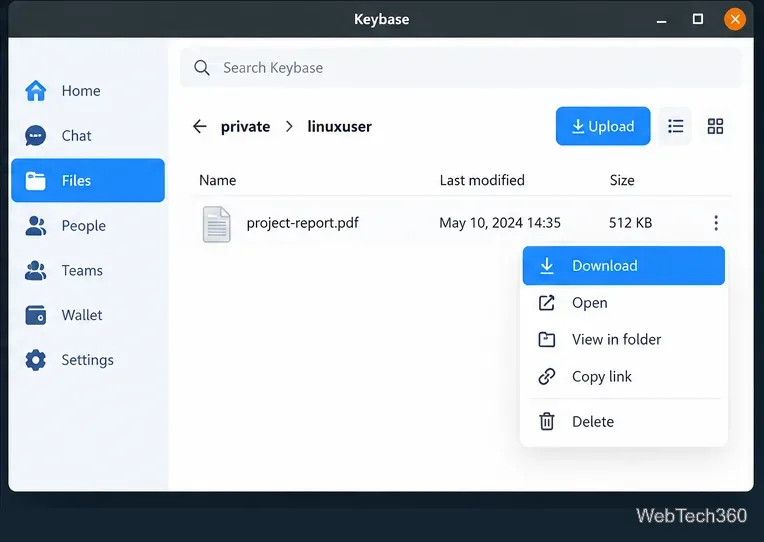Go to People in sidebar
The height and width of the screenshot is (542, 764).
[x=88, y=226]
